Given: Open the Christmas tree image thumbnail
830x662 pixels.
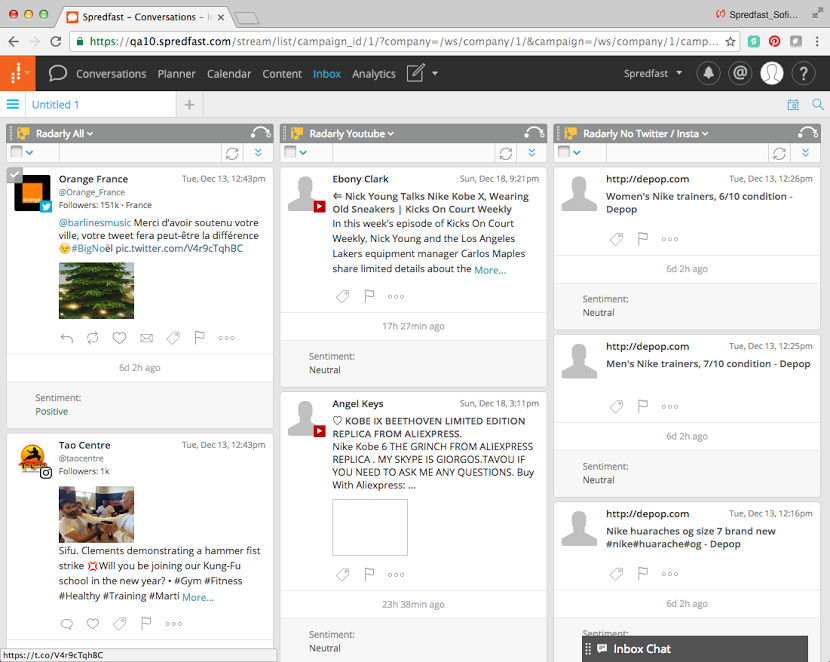Looking at the screenshot, I should [x=96, y=290].
